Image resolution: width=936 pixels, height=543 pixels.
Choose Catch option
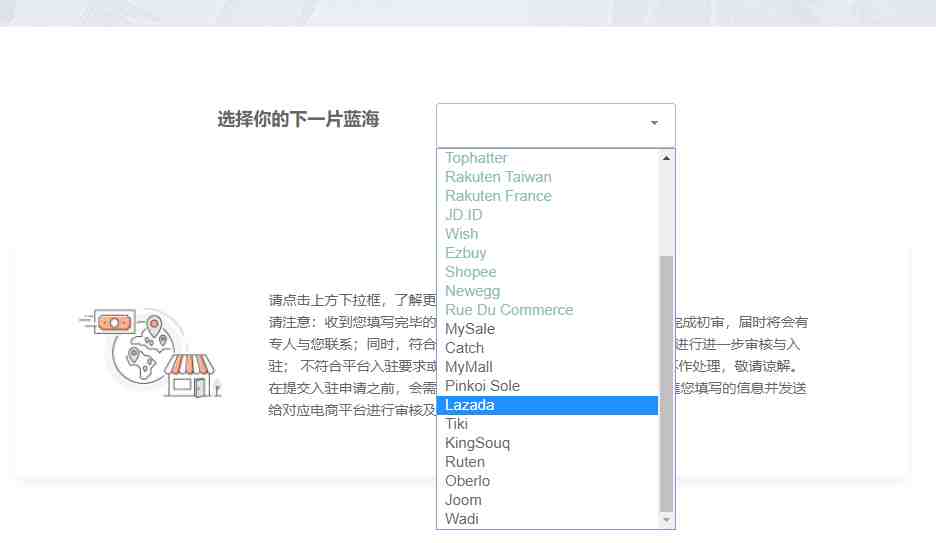click(x=547, y=348)
